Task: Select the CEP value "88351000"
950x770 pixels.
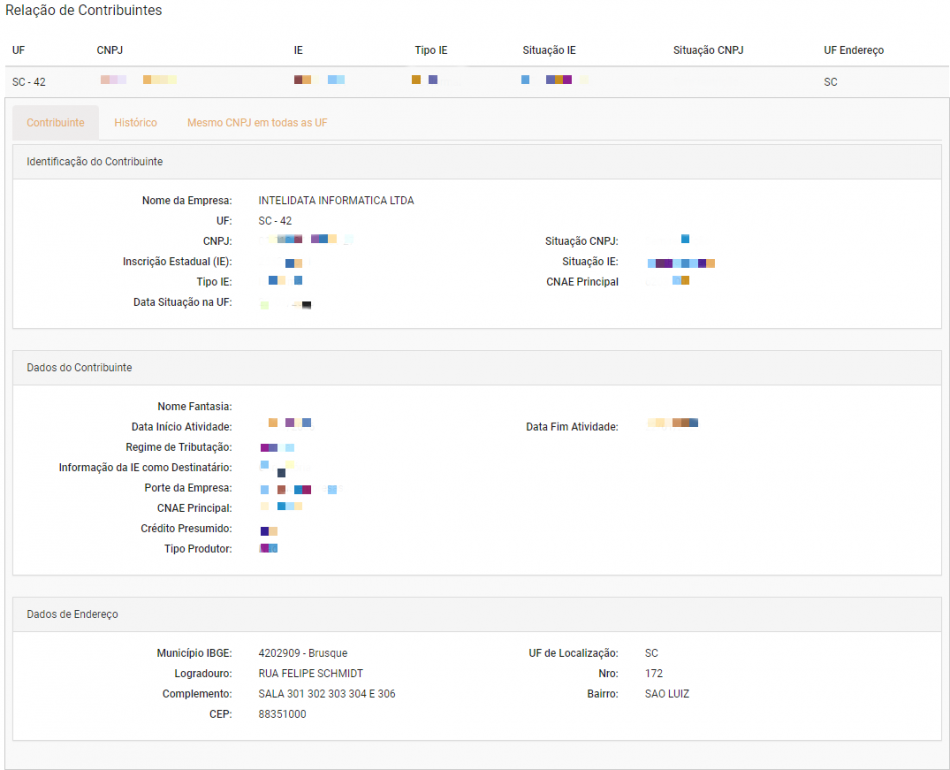Action: (x=282, y=714)
